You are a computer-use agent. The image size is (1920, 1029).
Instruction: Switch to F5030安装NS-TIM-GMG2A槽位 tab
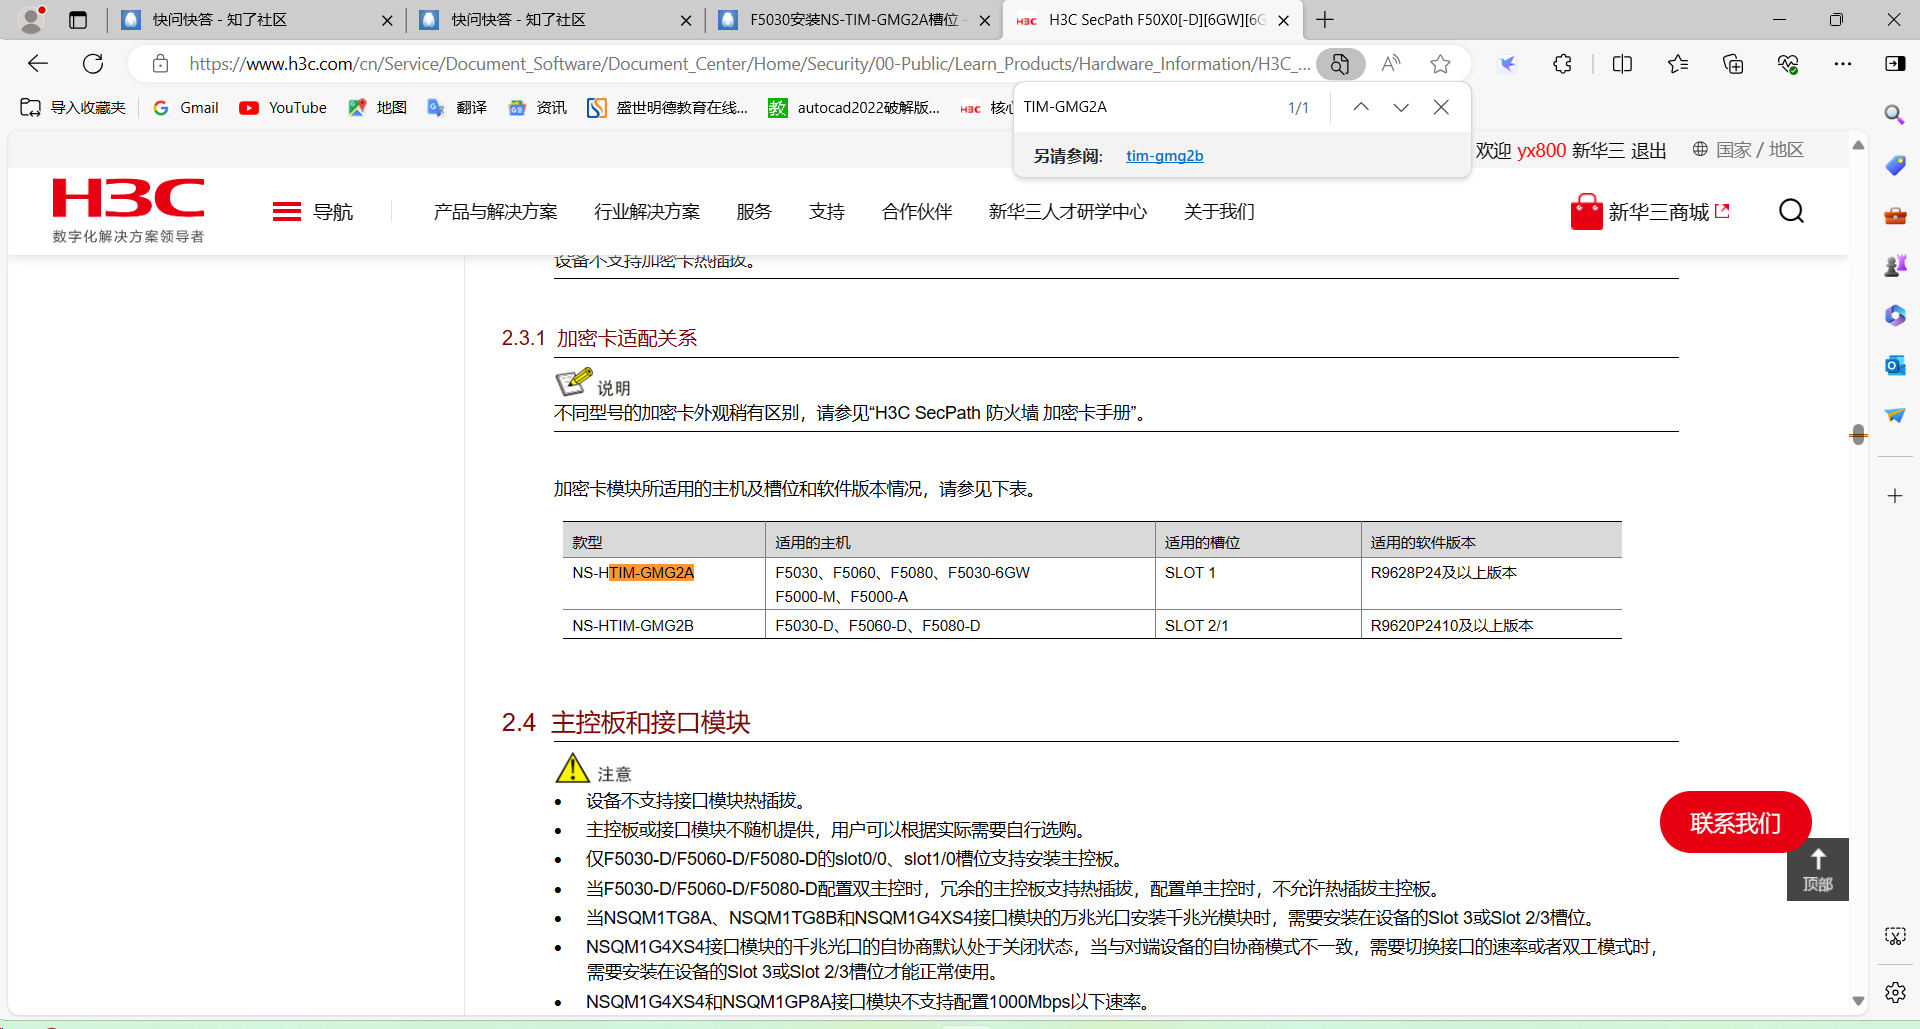coord(853,20)
